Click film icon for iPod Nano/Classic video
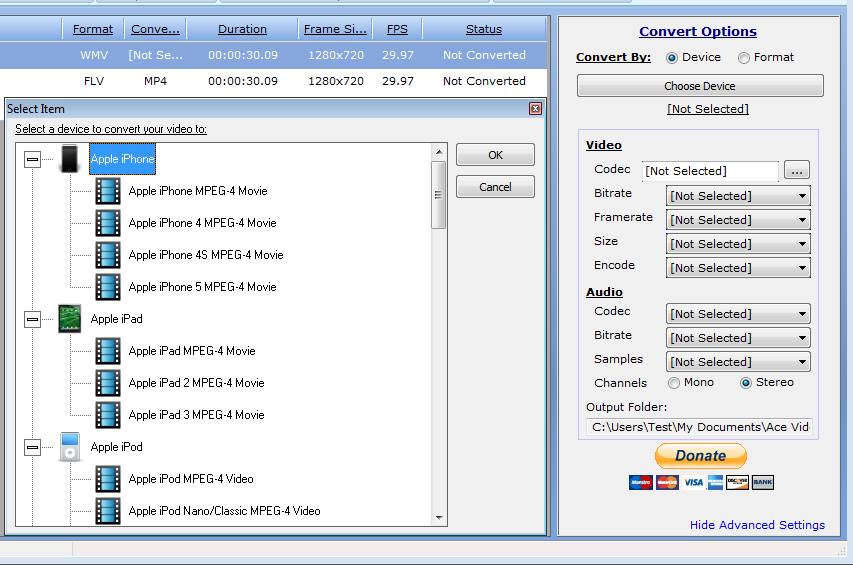 point(108,511)
